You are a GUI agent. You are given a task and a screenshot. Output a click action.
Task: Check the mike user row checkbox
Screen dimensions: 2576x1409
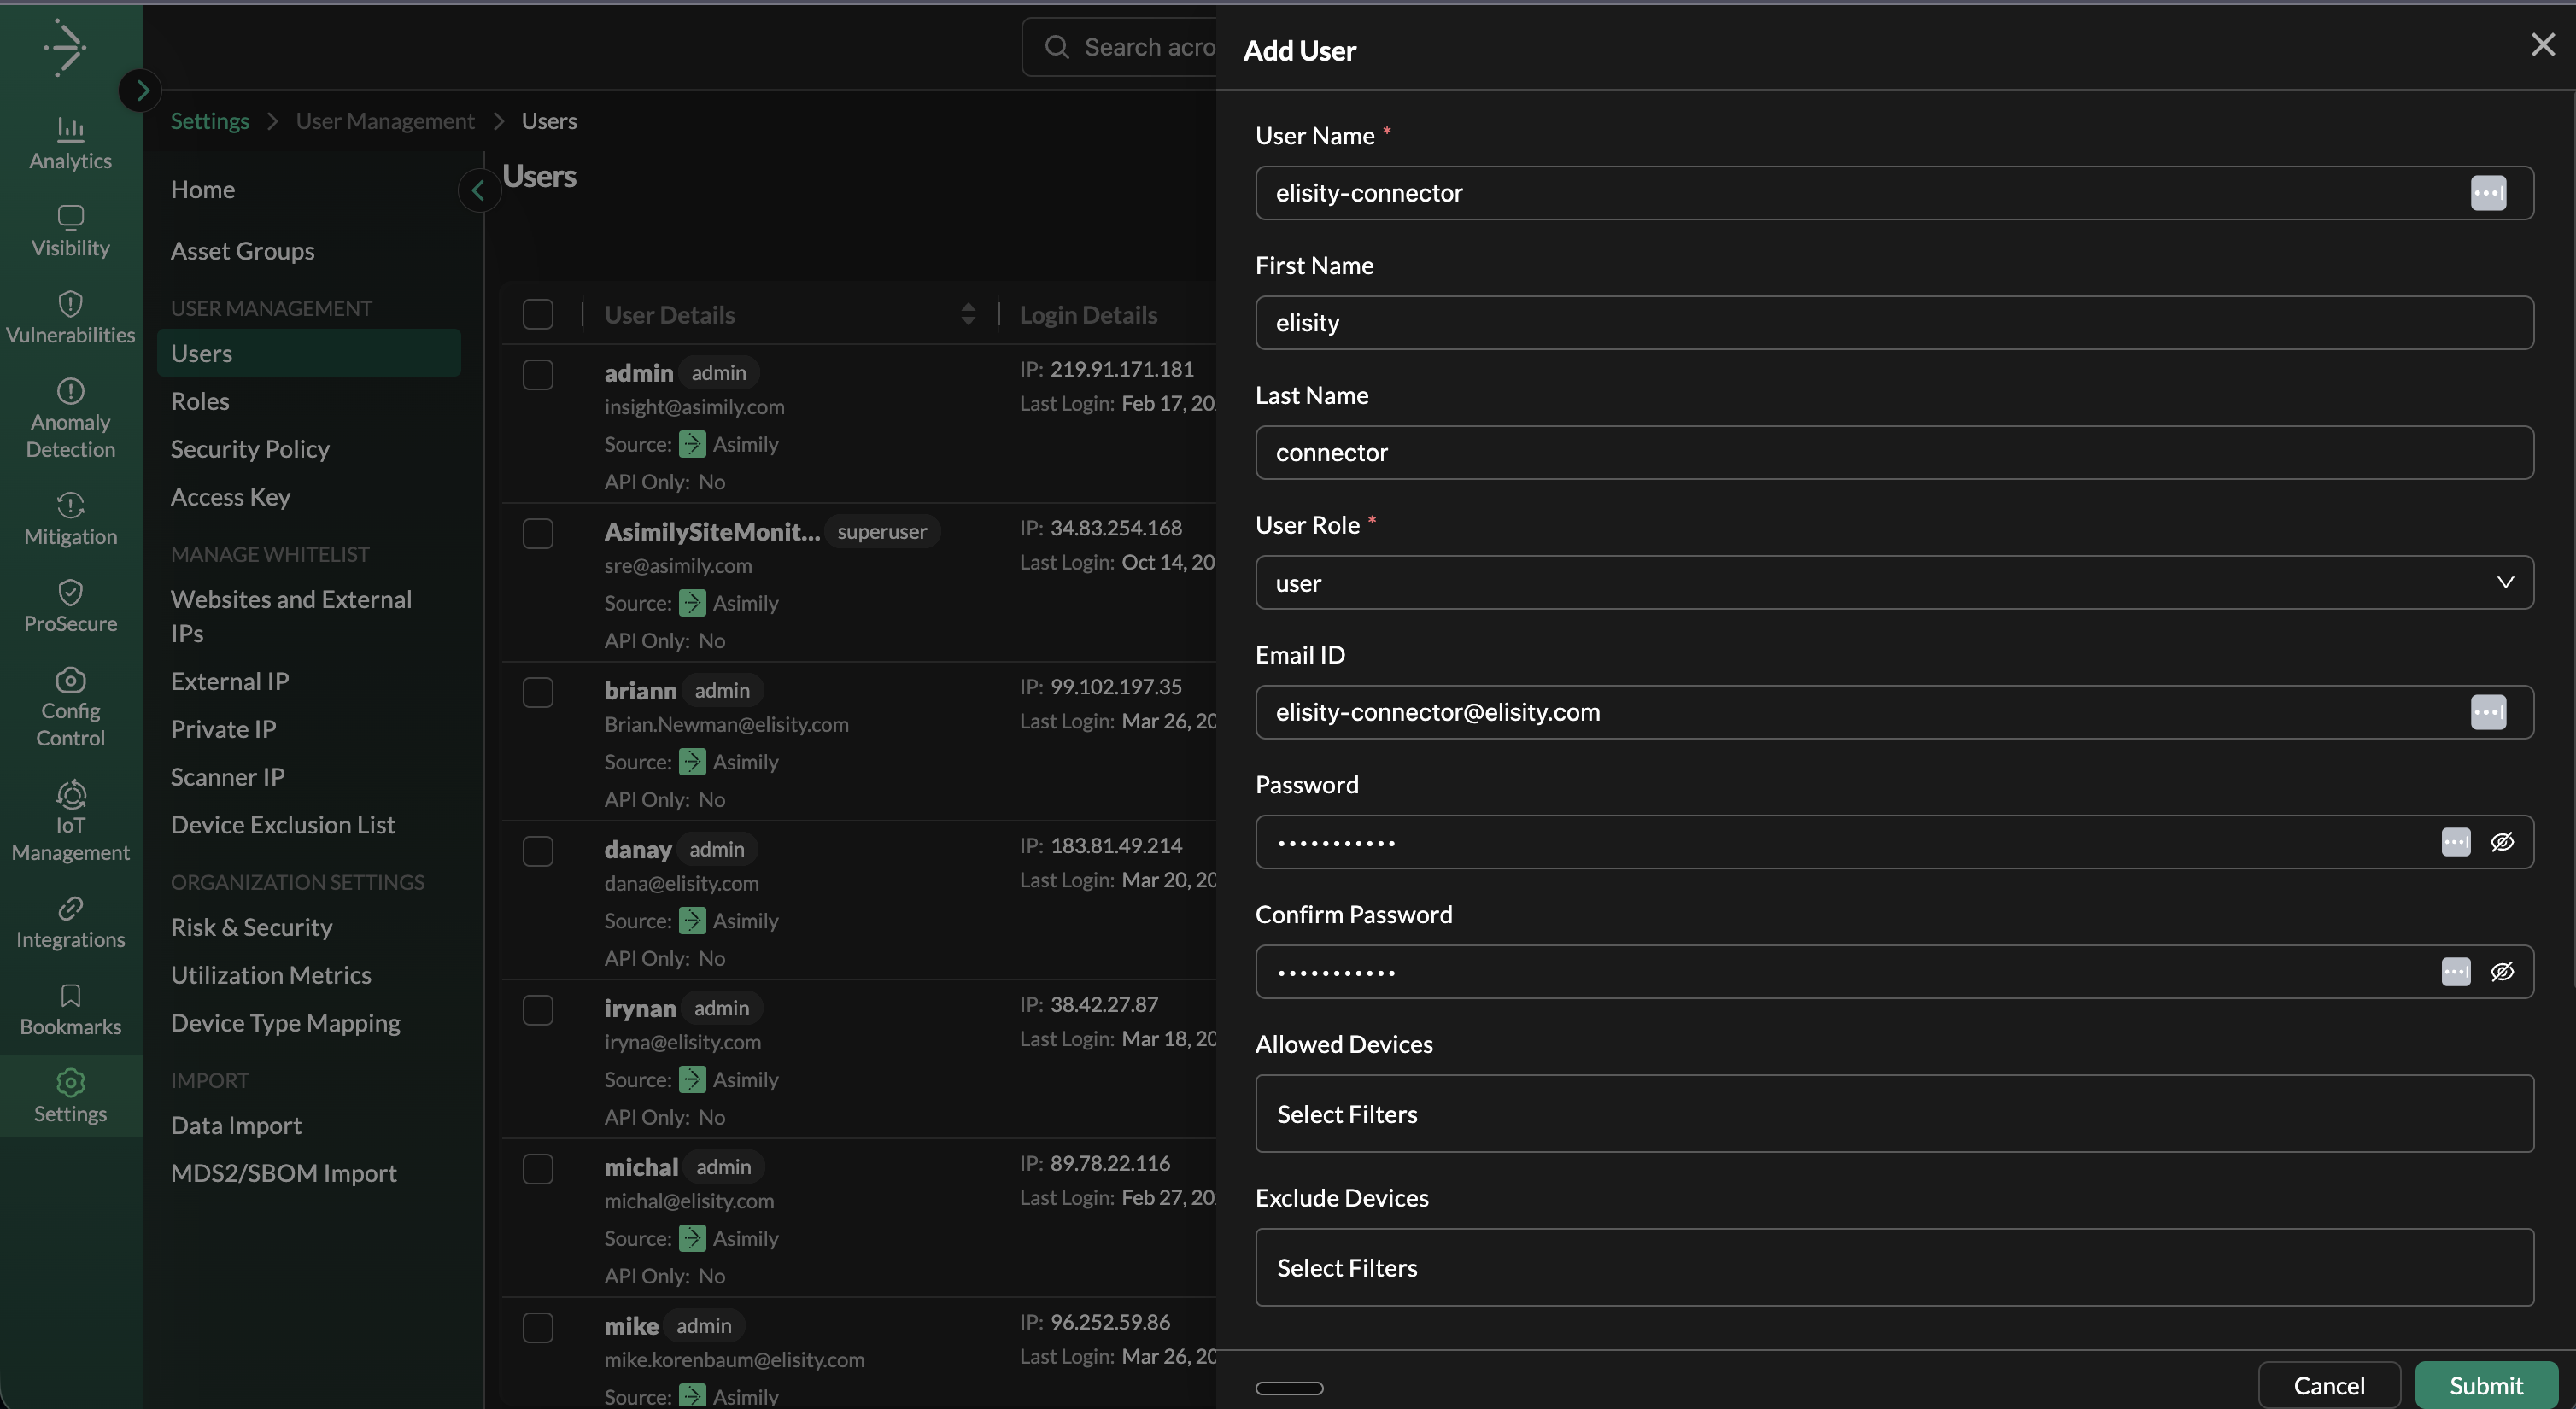pos(538,1328)
